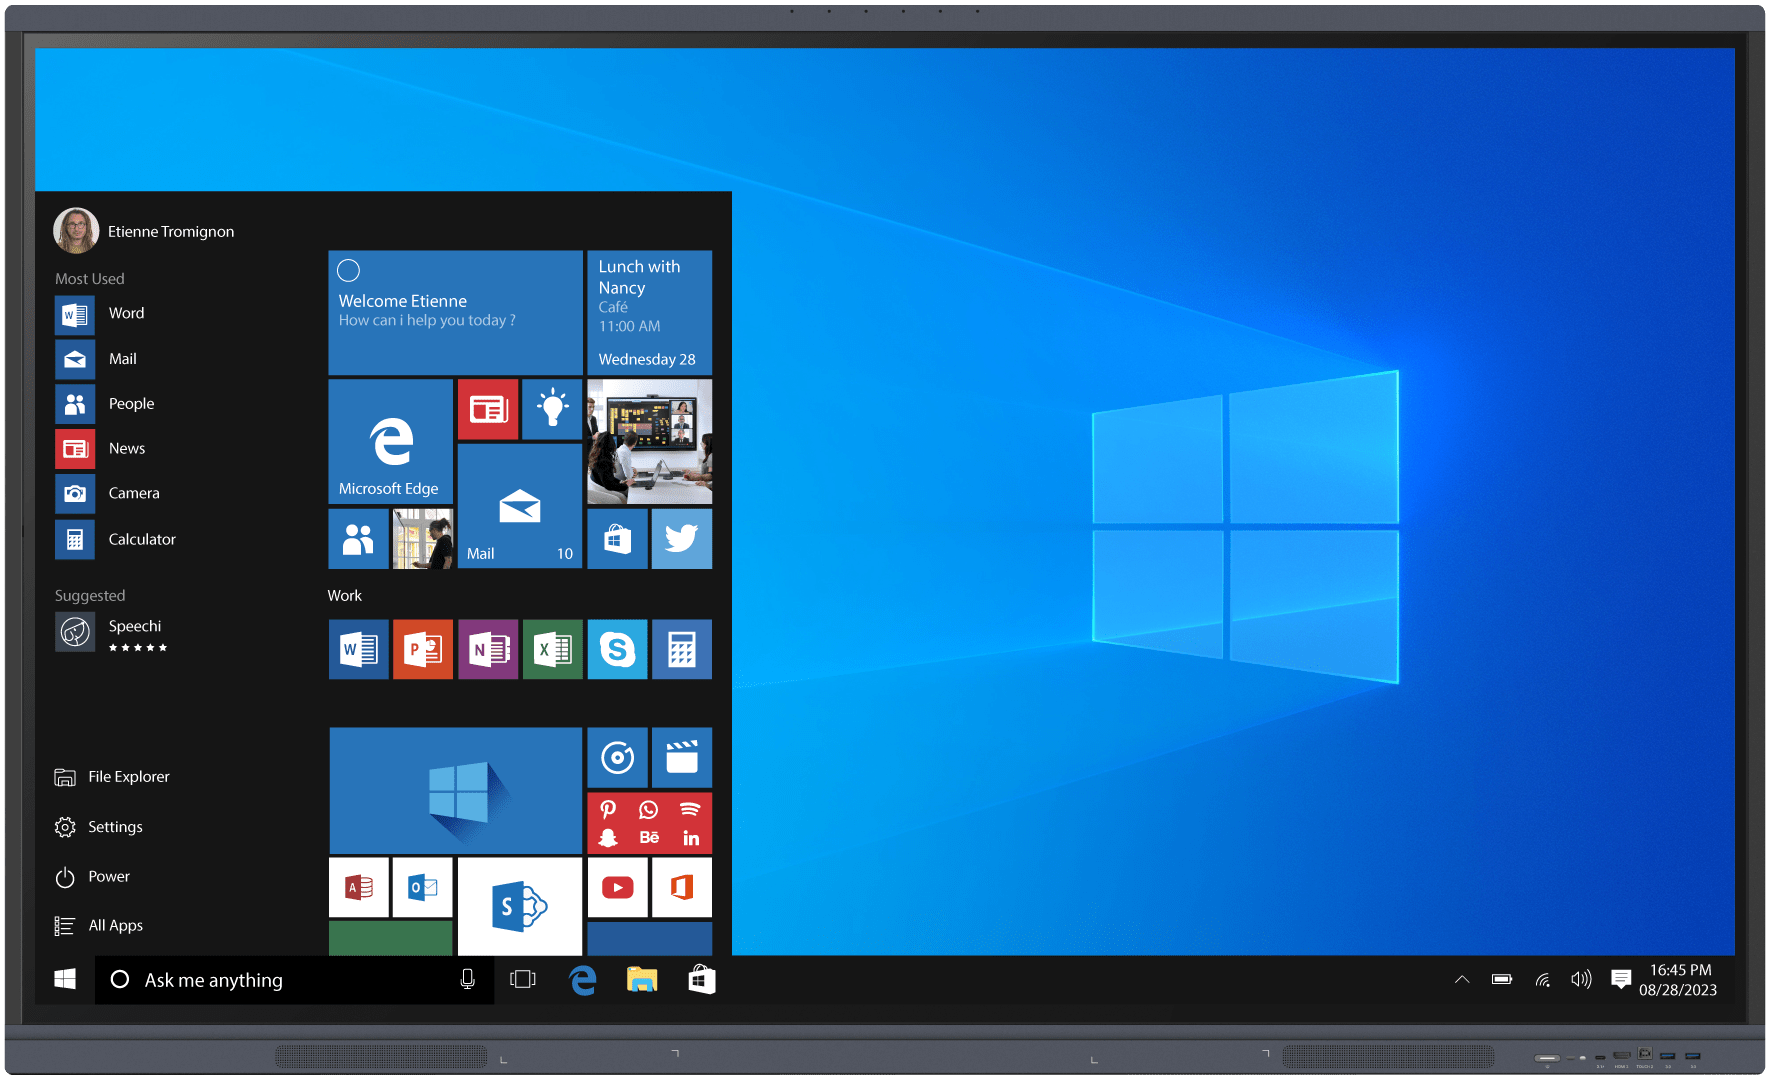Launch Microsoft Edge tile

(390, 441)
